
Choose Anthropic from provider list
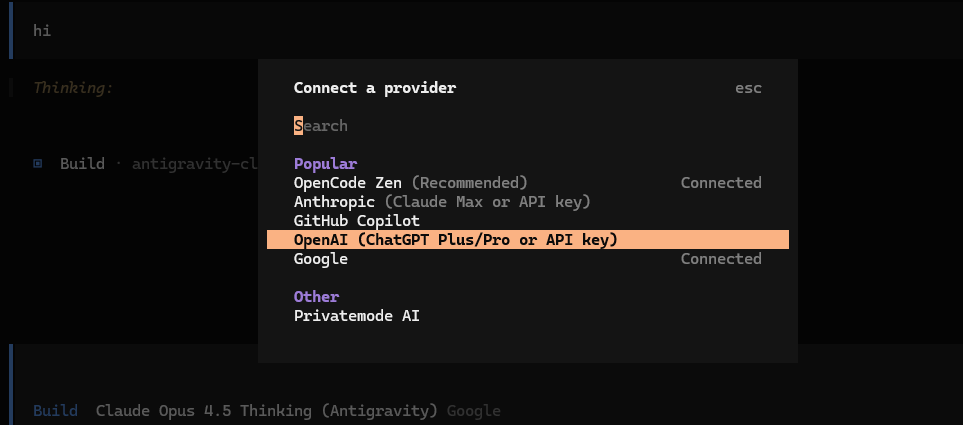pyautogui.click(x=334, y=202)
